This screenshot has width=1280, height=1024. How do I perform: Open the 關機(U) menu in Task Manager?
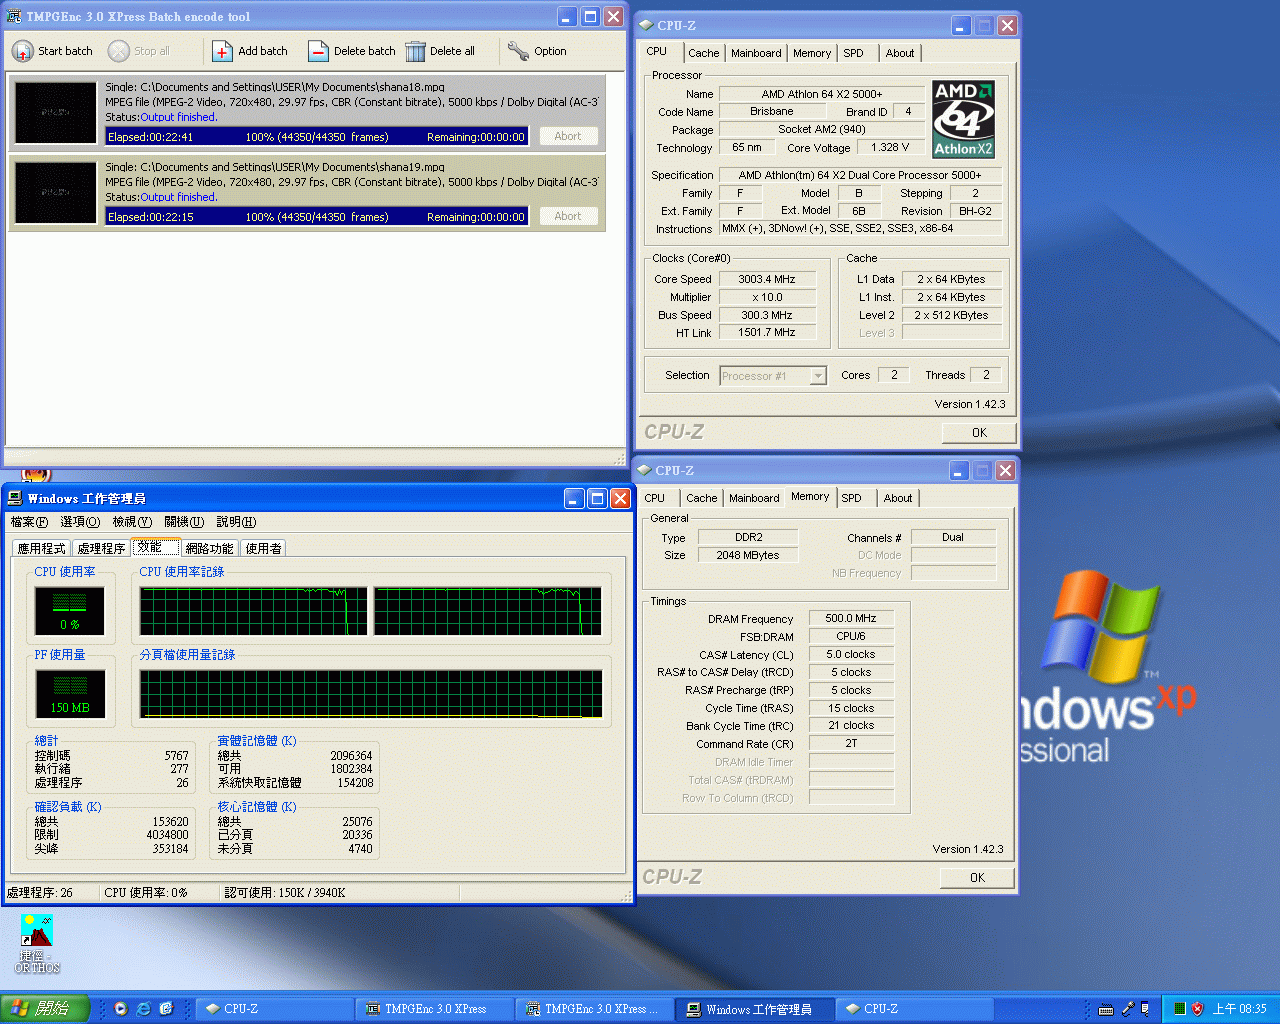coord(184,522)
